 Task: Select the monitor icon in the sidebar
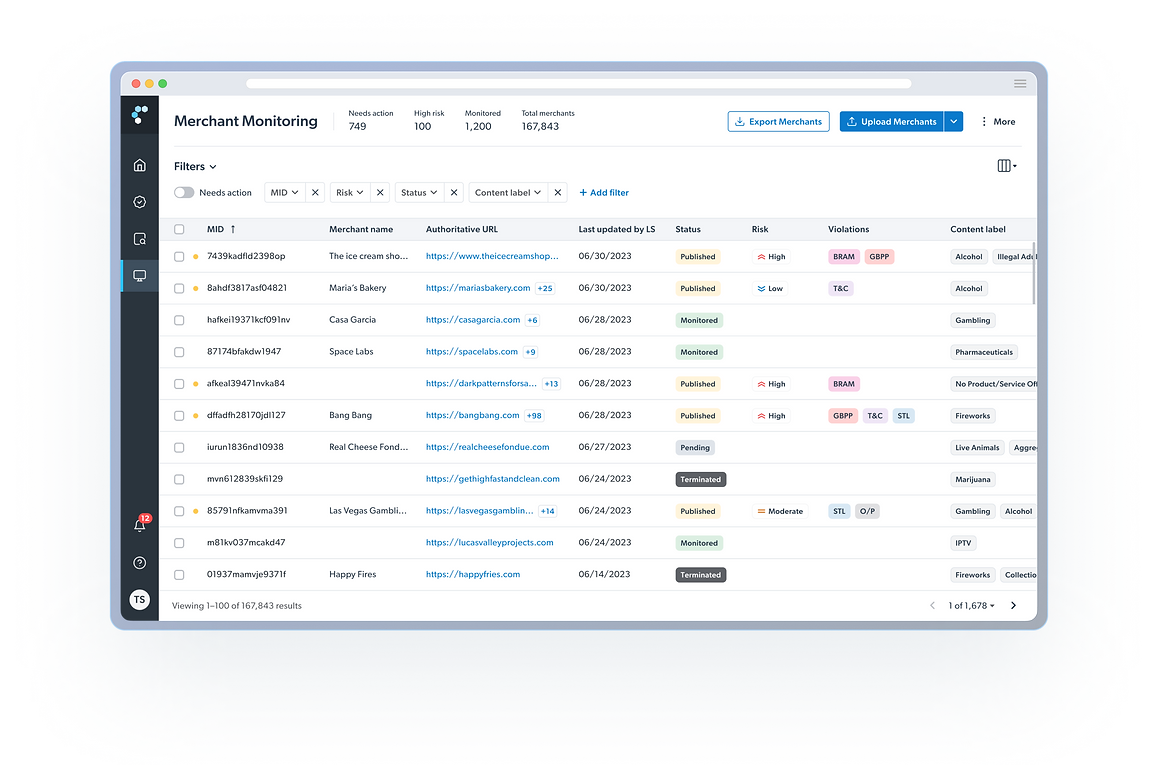click(139, 276)
